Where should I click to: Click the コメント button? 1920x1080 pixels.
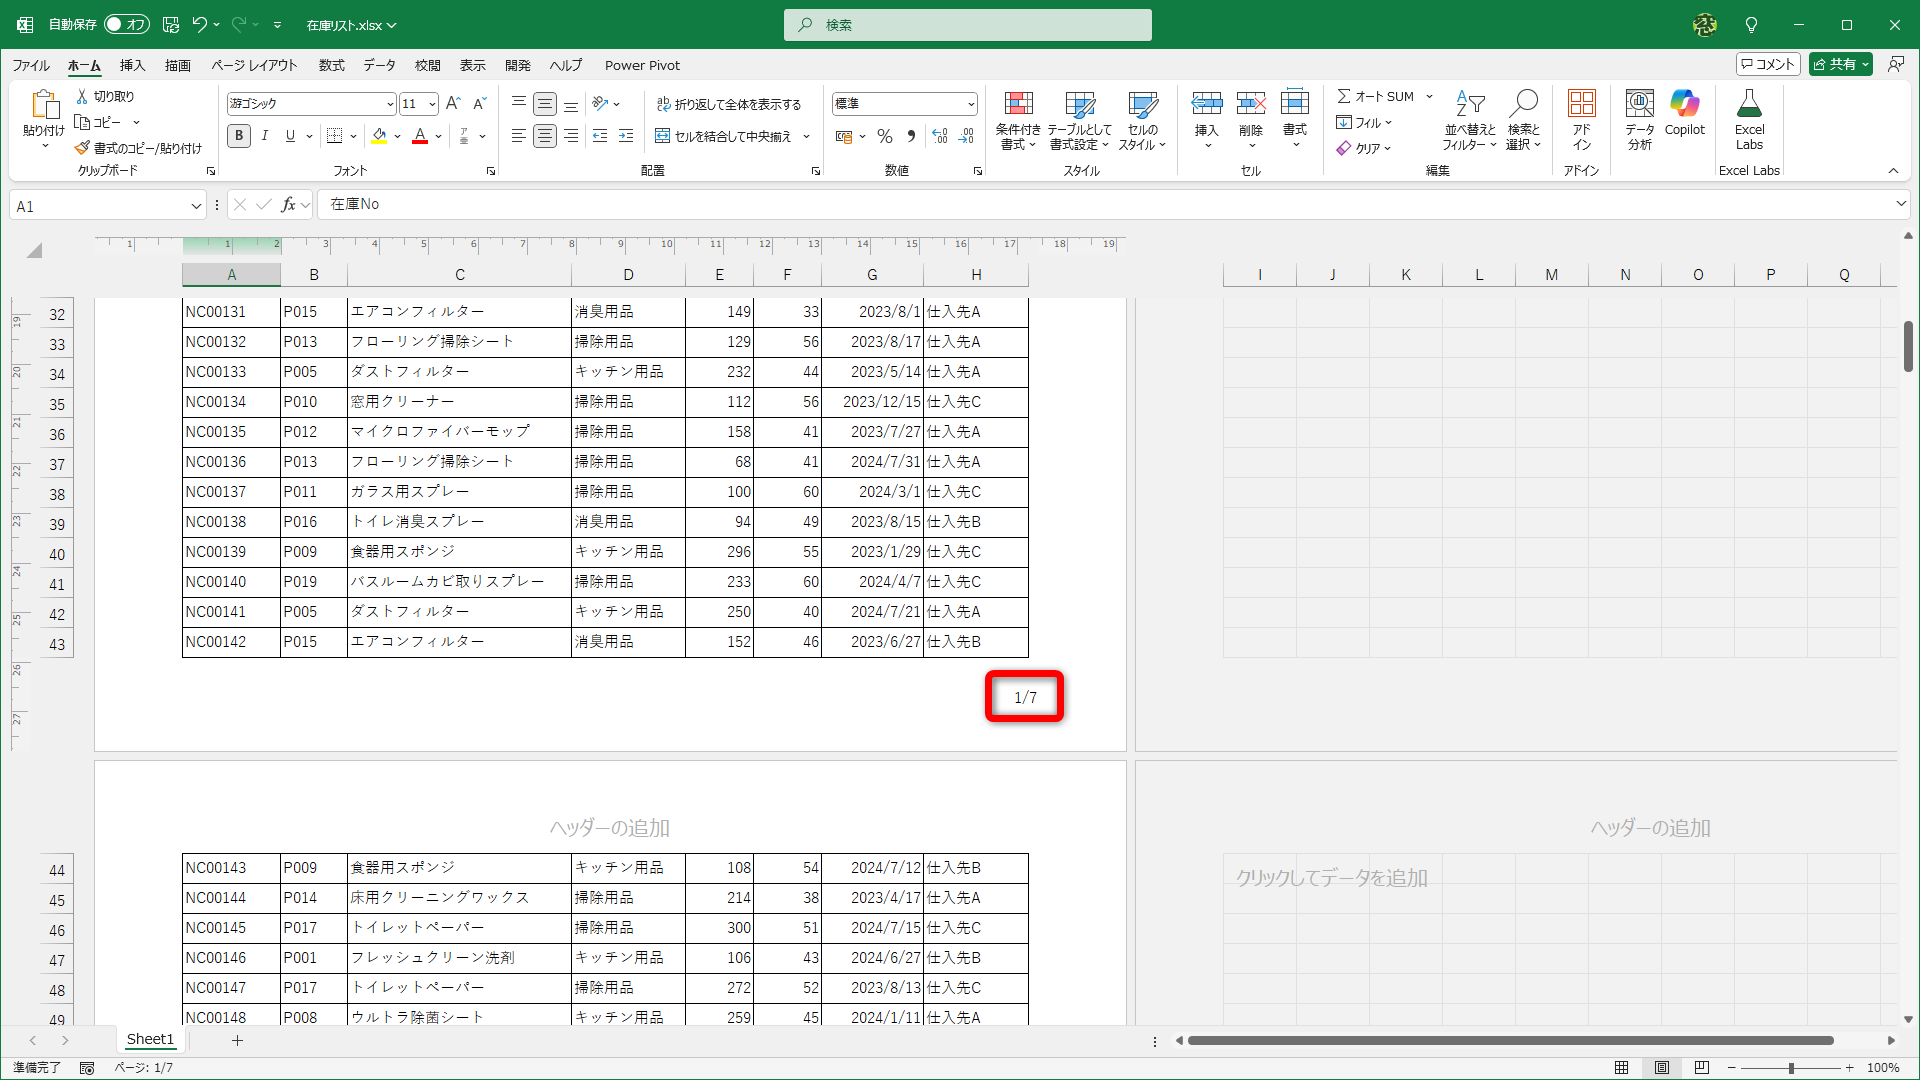1768,63
